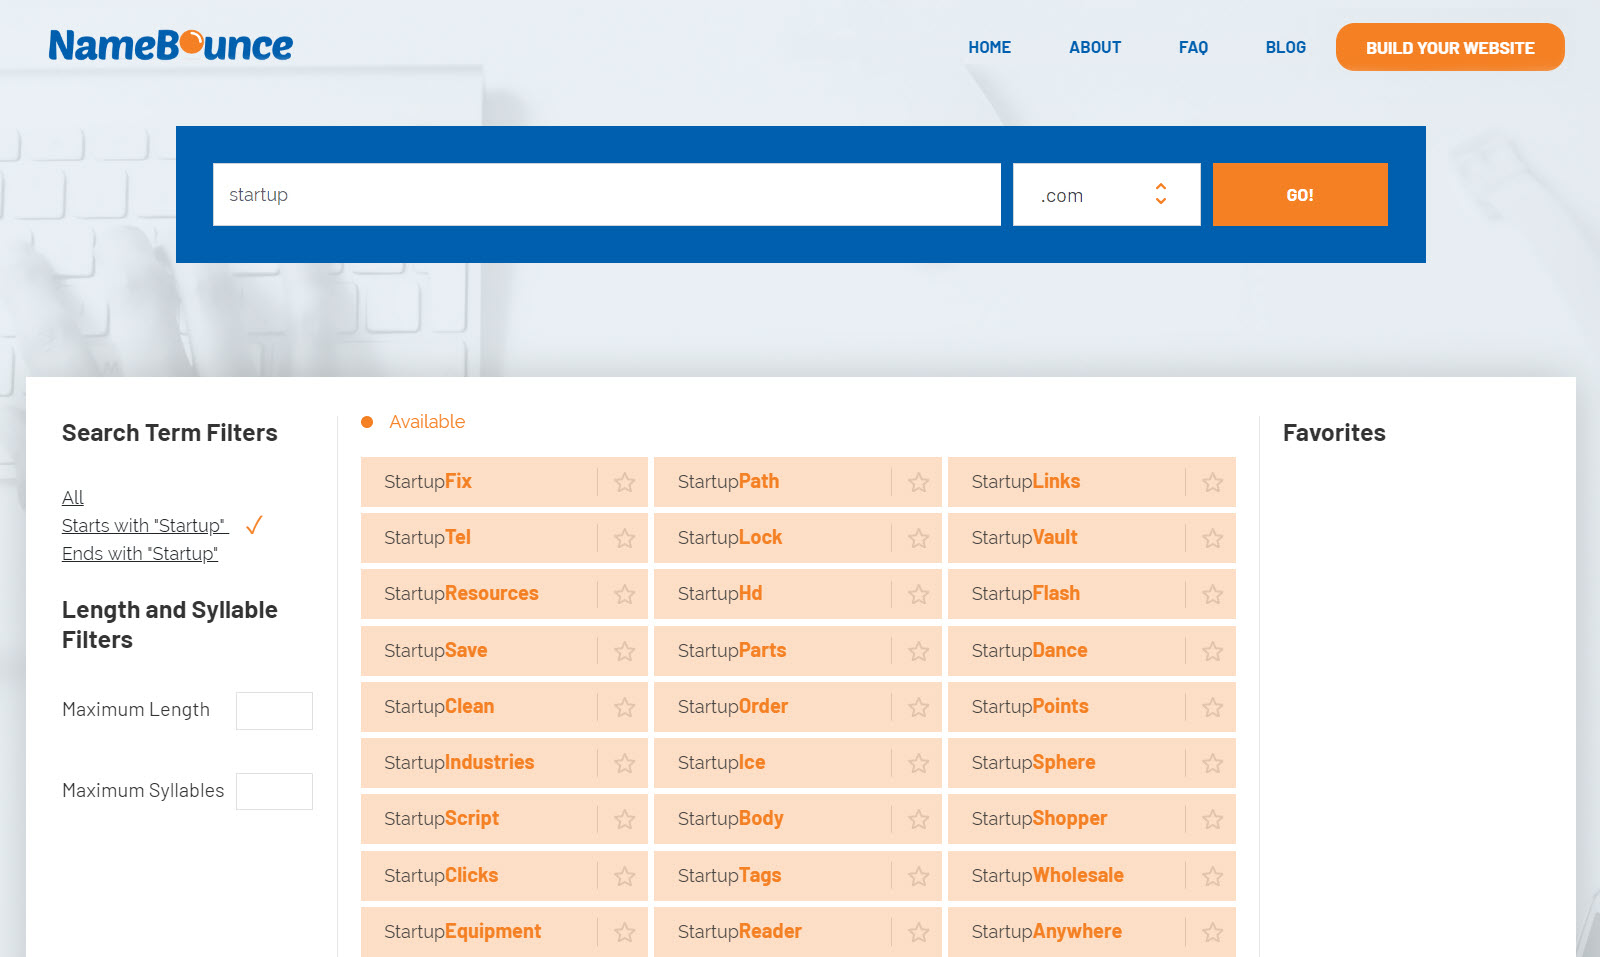The height and width of the screenshot is (957, 1600).
Task: Toggle the Starts with "Startup" filter
Action: pyautogui.click(x=145, y=526)
